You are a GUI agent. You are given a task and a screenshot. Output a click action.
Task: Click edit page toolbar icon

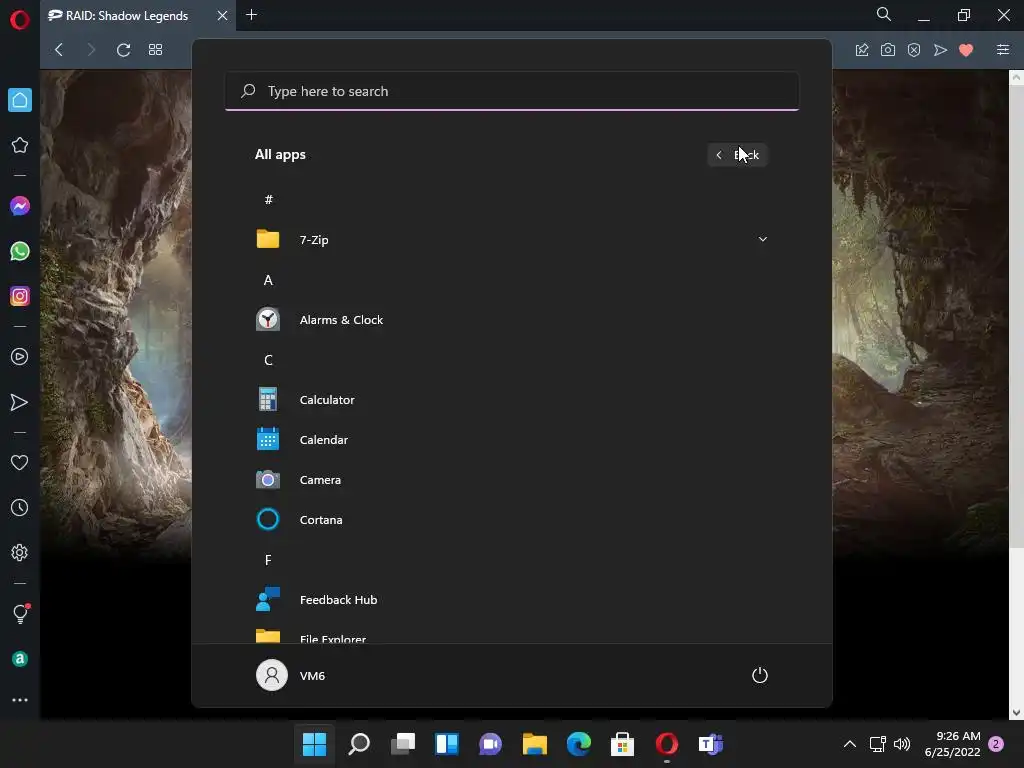(862, 50)
